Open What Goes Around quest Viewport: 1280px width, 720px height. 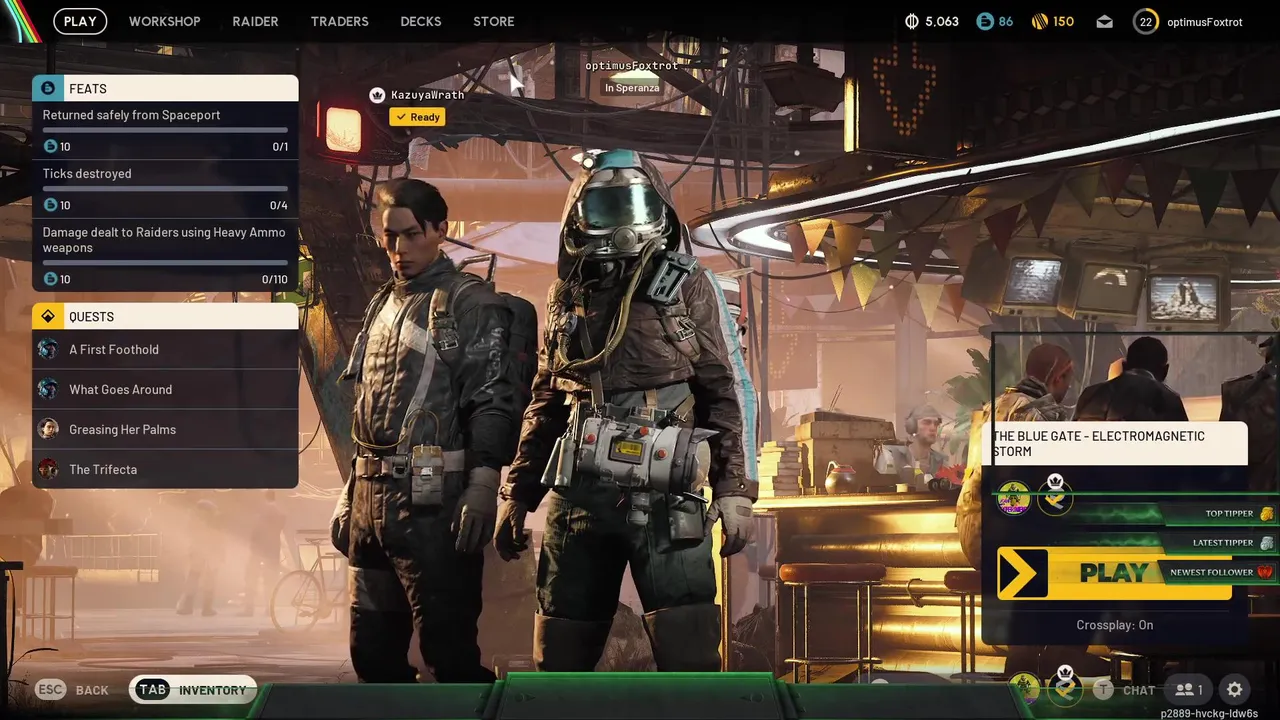[165, 389]
